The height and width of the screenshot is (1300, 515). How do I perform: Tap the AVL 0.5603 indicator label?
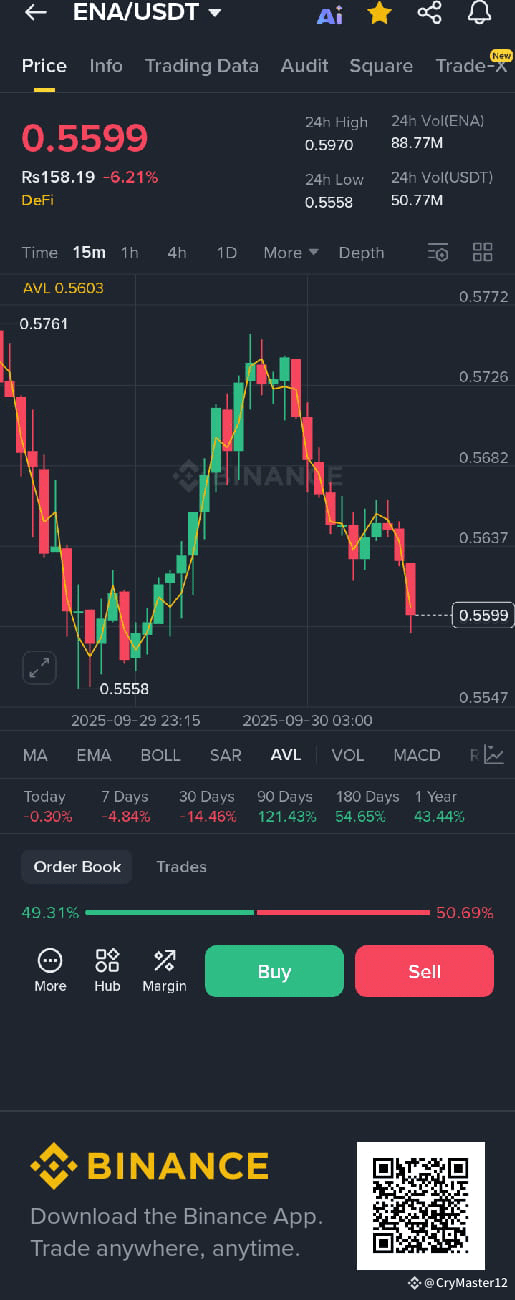63,288
